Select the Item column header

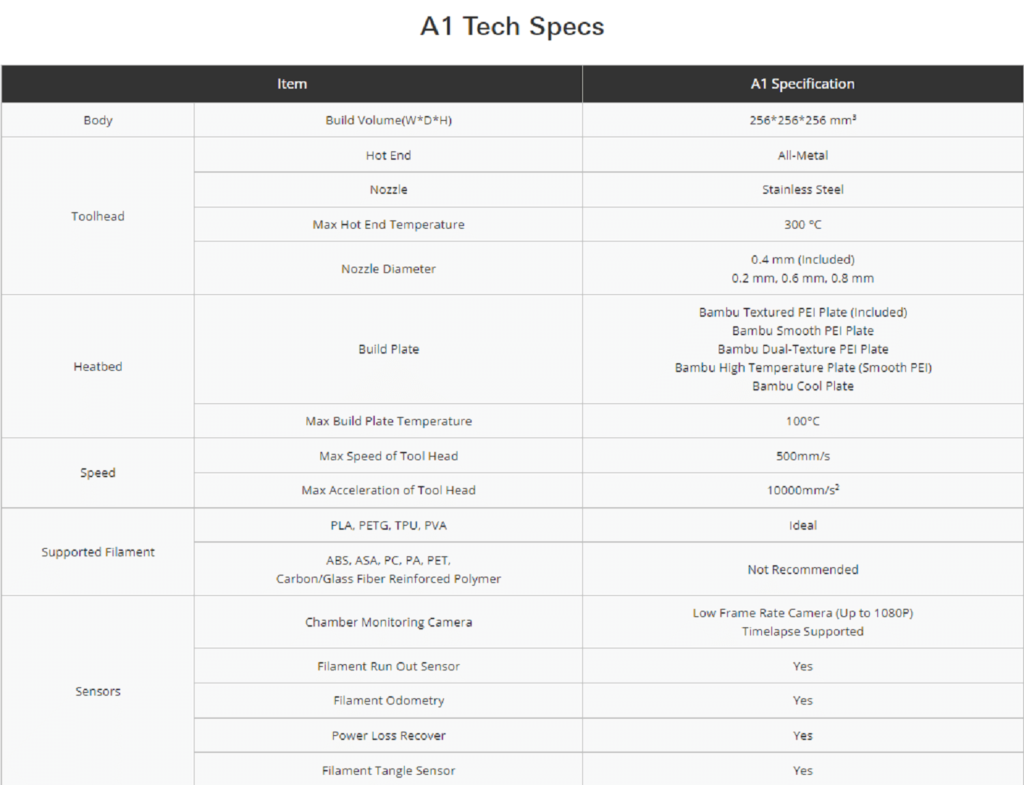pos(291,84)
